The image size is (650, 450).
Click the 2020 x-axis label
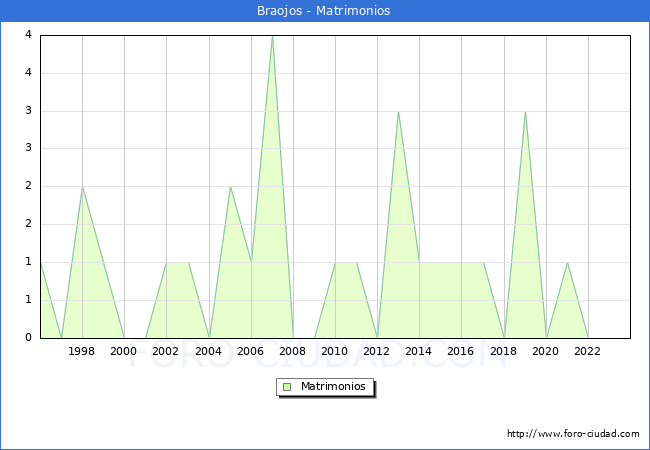pyautogui.click(x=545, y=351)
